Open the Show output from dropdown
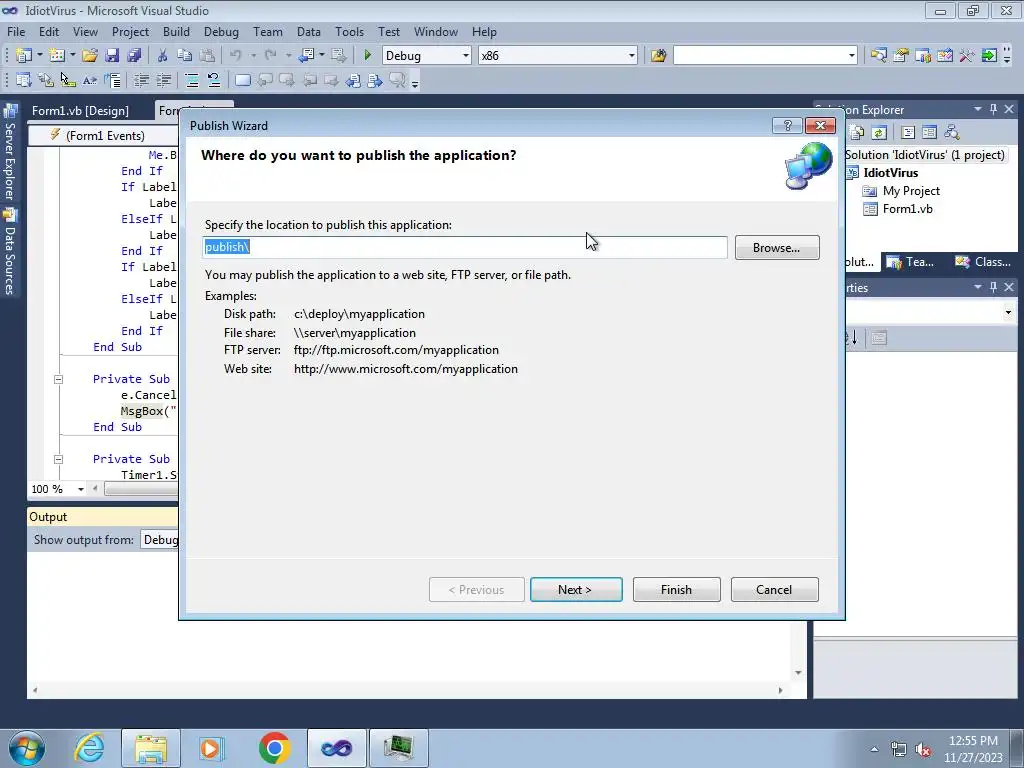This screenshot has width=1024, height=768. 160,539
